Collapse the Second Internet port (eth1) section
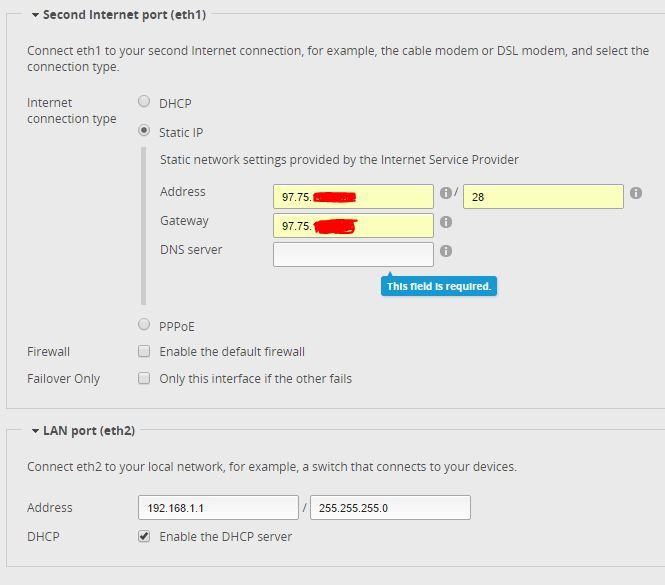The image size is (665, 585). (35, 15)
